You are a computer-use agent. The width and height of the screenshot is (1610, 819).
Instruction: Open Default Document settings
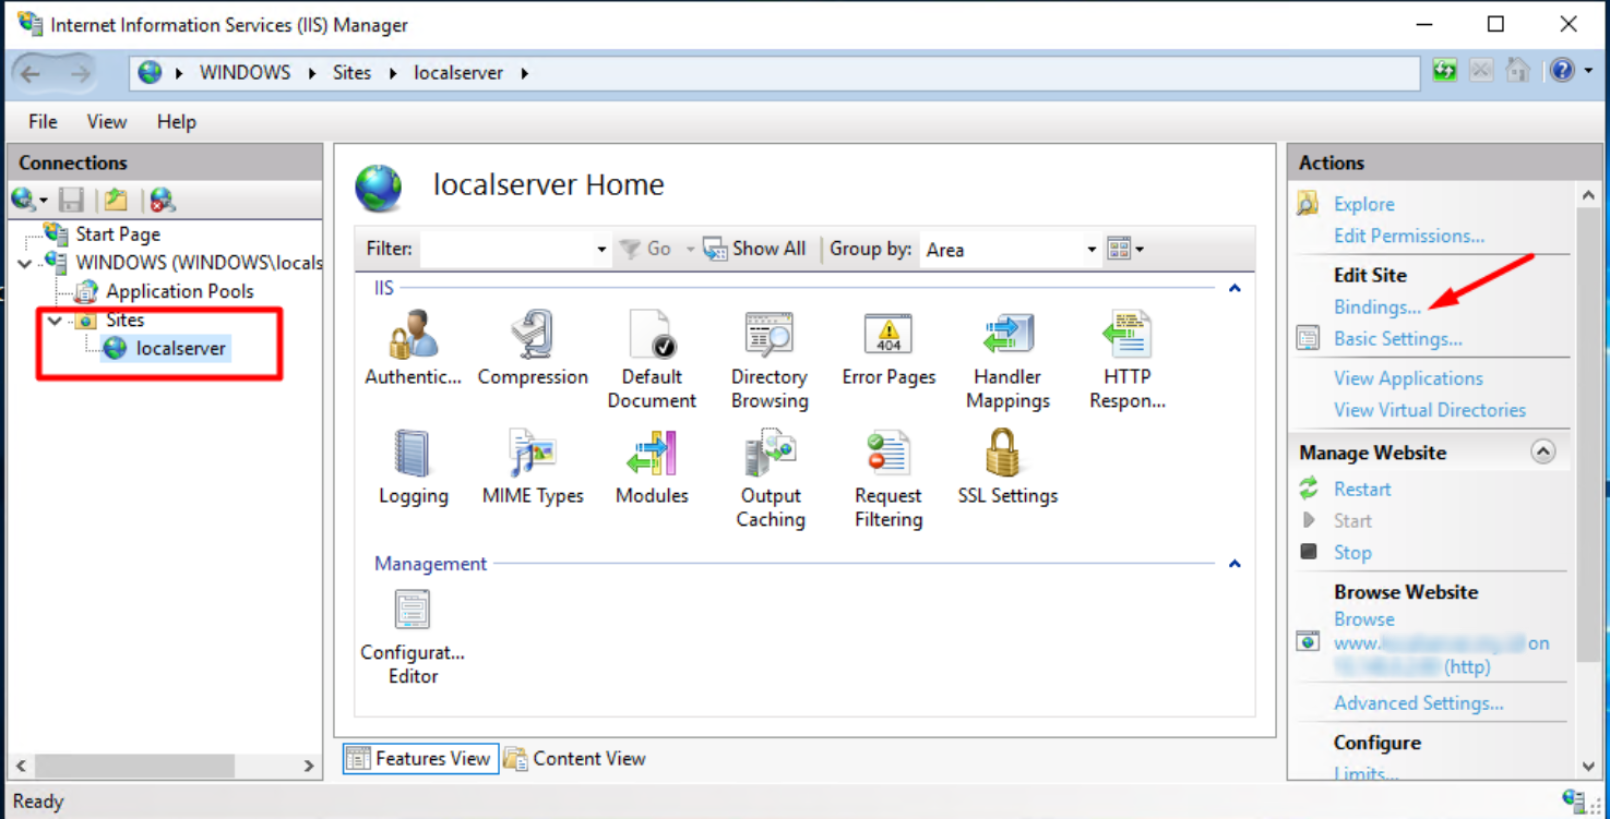[652, 359]
